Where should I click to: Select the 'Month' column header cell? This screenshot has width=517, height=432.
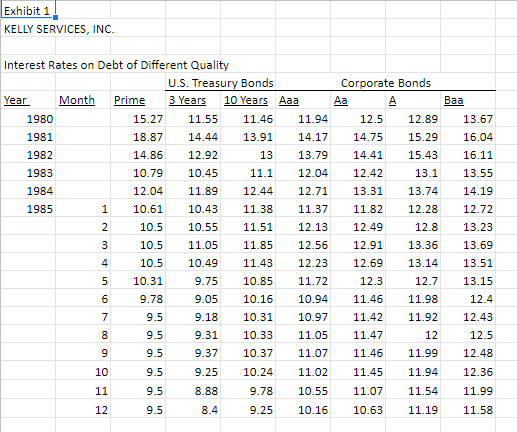point(83,100)
